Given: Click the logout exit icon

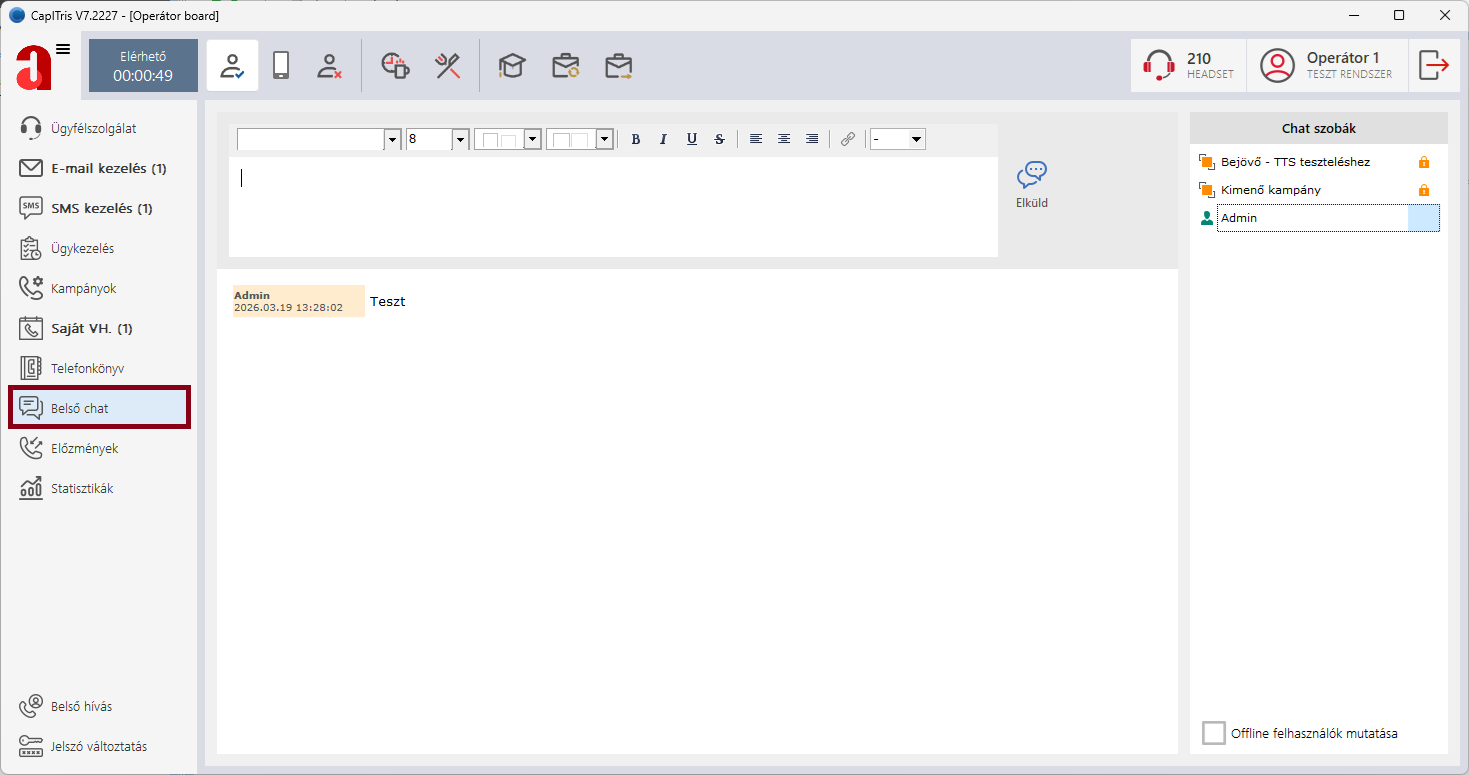Looking at the screenshot, I should [x=1434, y=66].
